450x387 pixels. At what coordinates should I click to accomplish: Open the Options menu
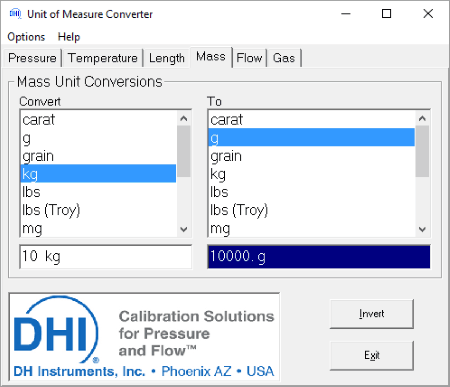click(26, 37)
